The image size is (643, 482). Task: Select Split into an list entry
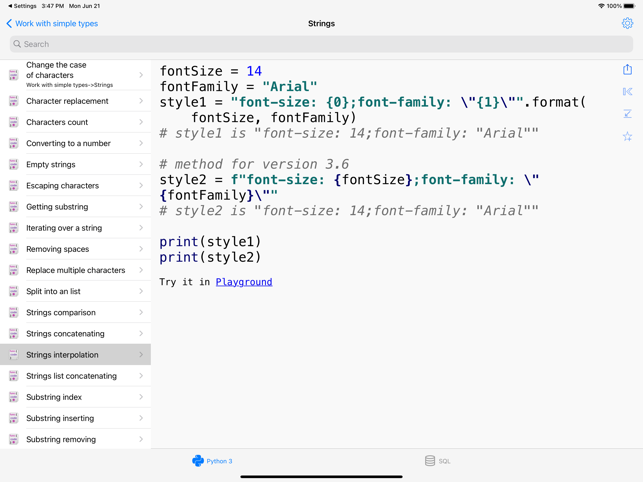[x=53, y=292]
